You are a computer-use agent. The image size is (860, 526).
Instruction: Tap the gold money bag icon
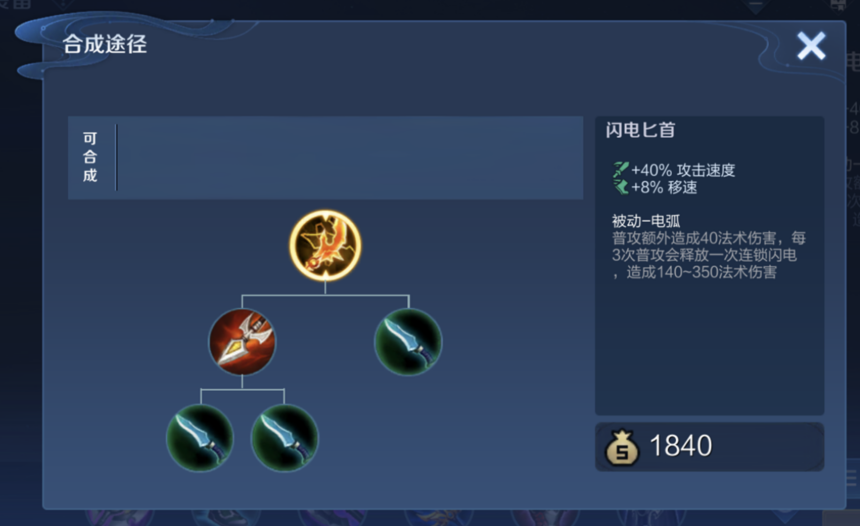pos(621,446)
